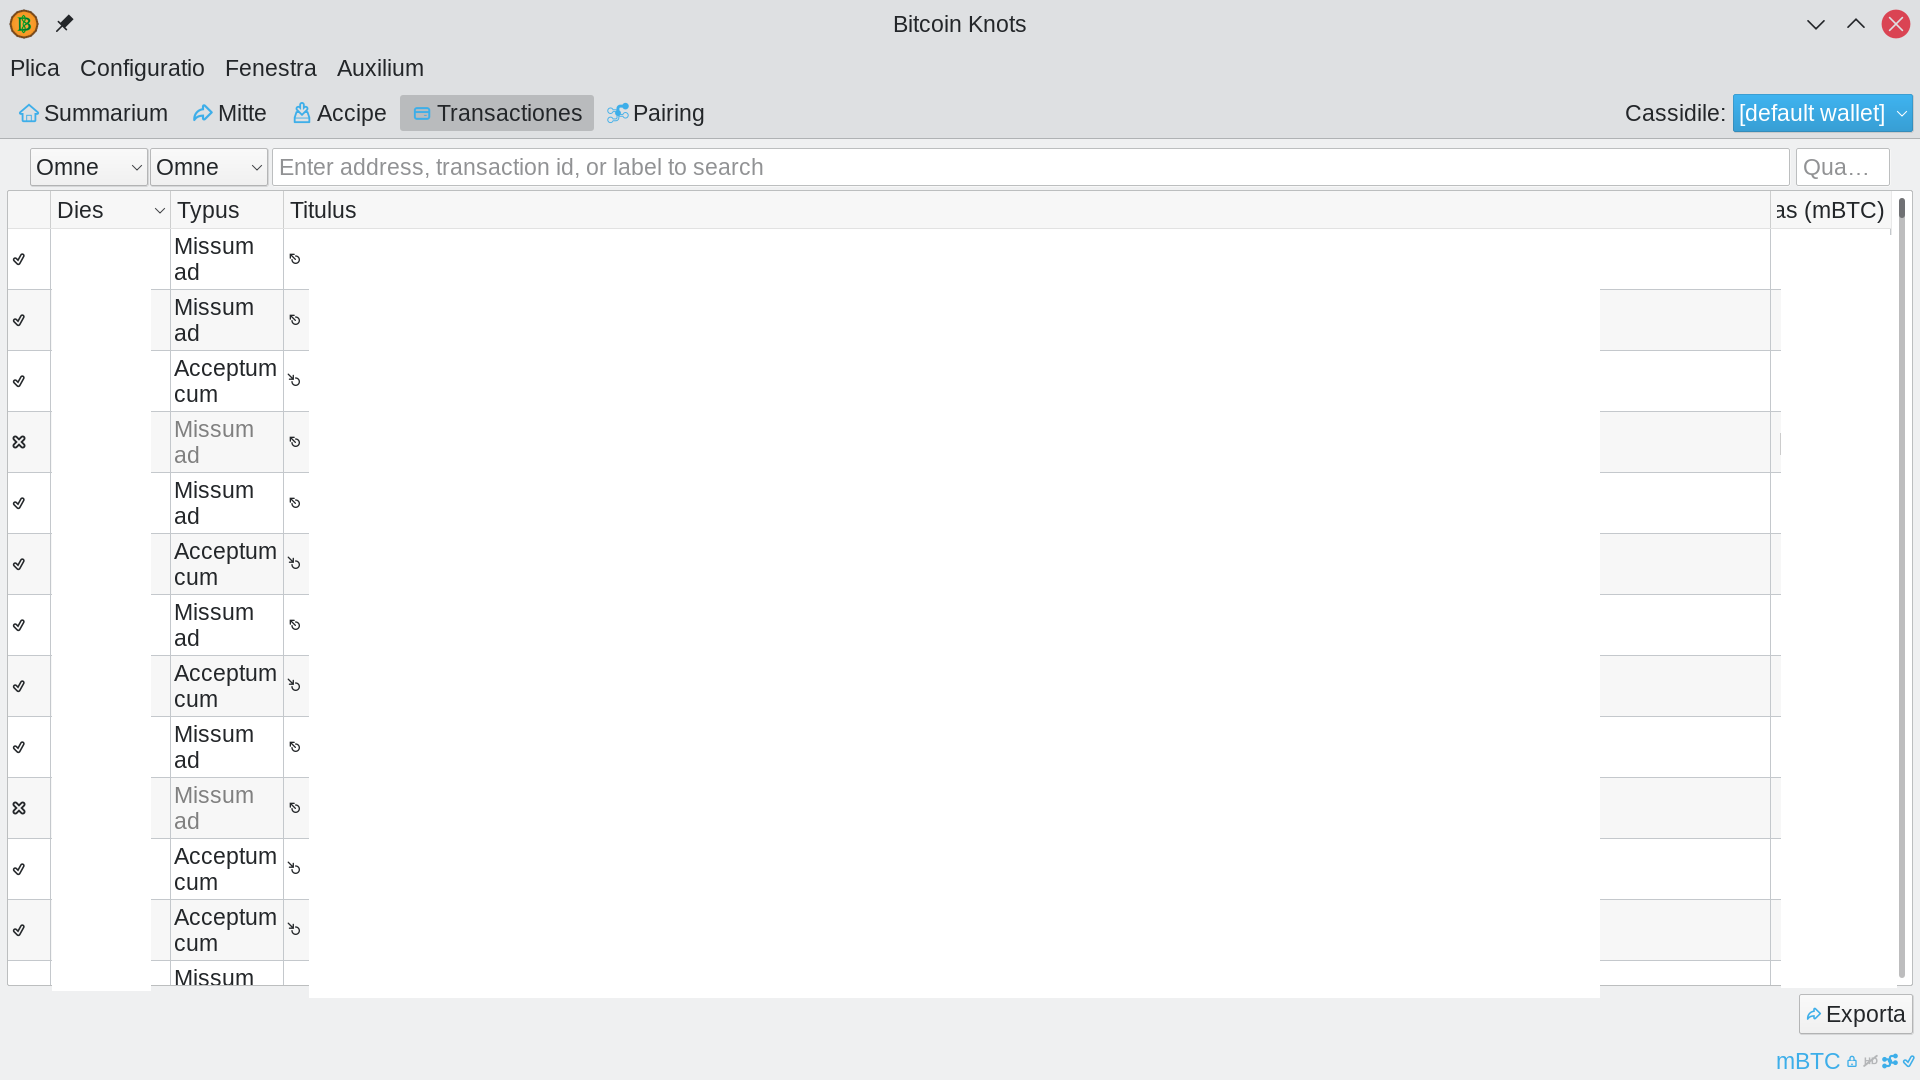Click the transaction list vertical scrollbar
The width and height of the screenshot is (1920, 1080).
click(x=1902, y=588)
